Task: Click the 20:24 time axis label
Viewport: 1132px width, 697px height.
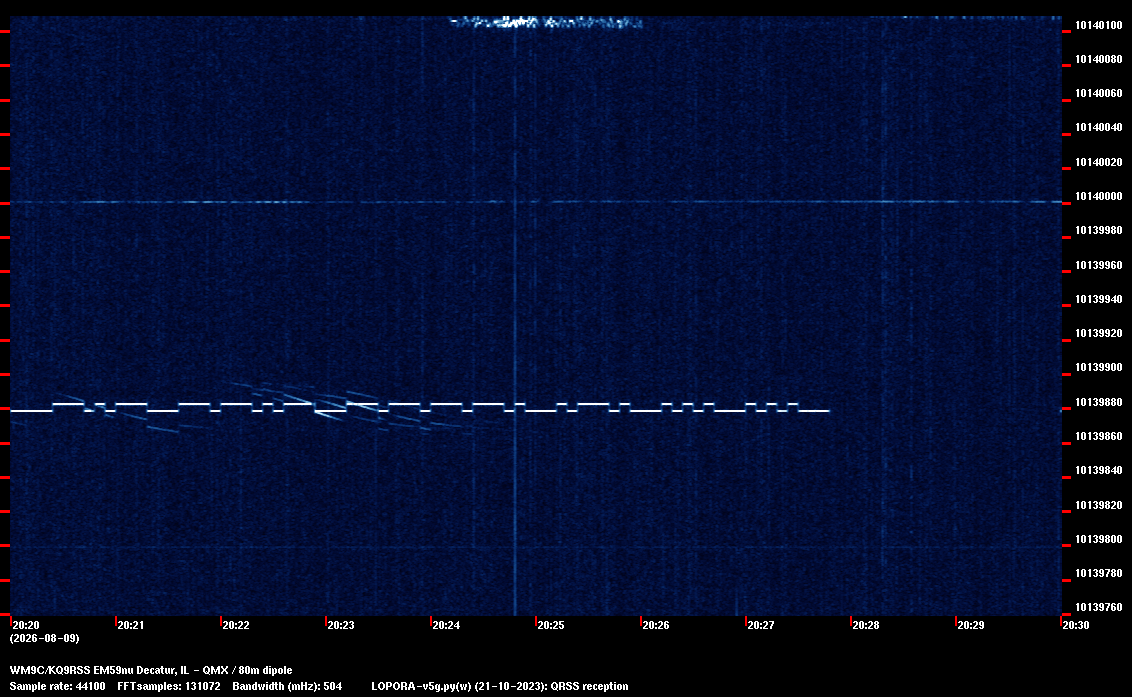Action: pyautogui.click(x=446, y=625)
